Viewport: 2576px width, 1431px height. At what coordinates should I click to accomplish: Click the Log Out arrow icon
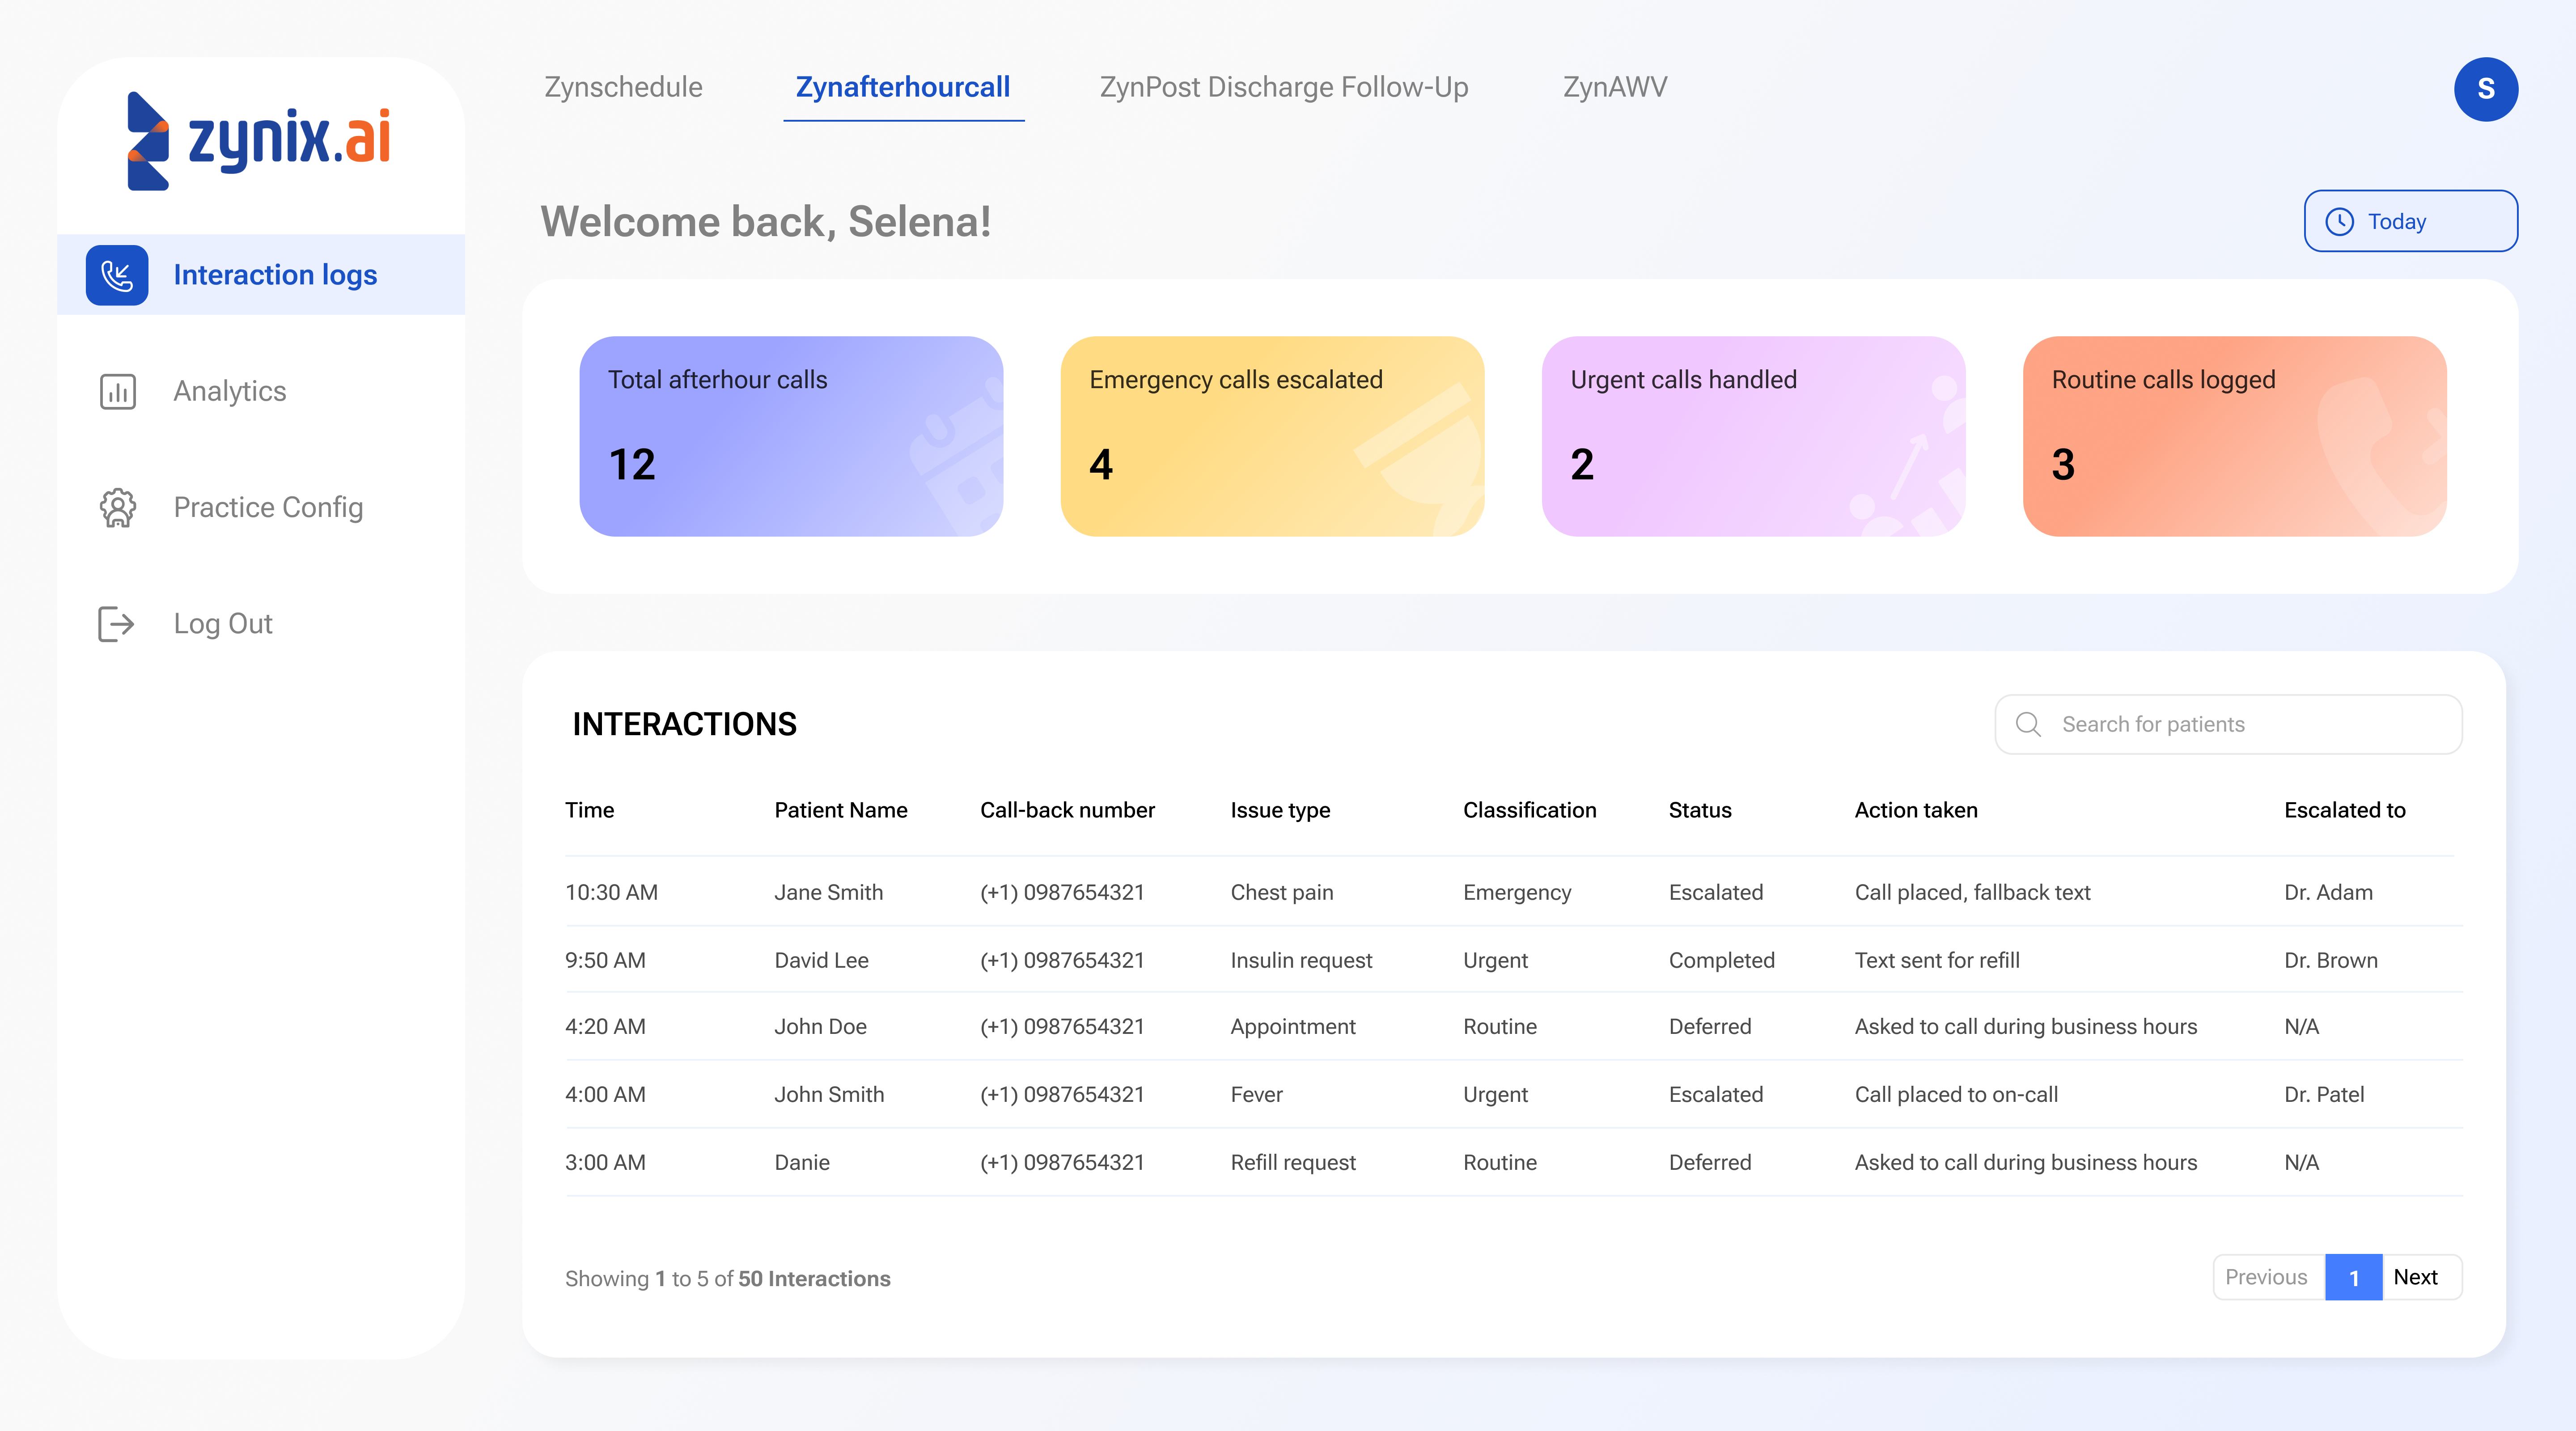pyautogui.click(x=116, y=624)
